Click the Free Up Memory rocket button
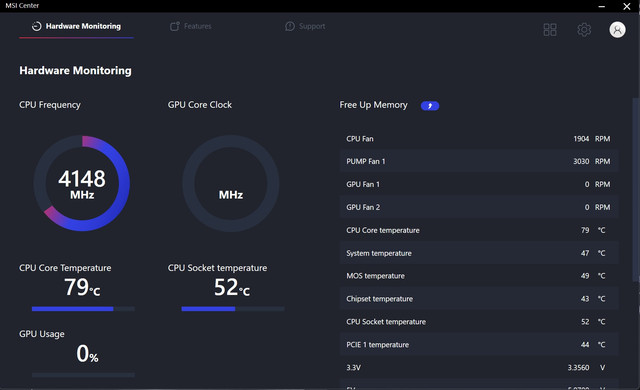 [430, 106]
